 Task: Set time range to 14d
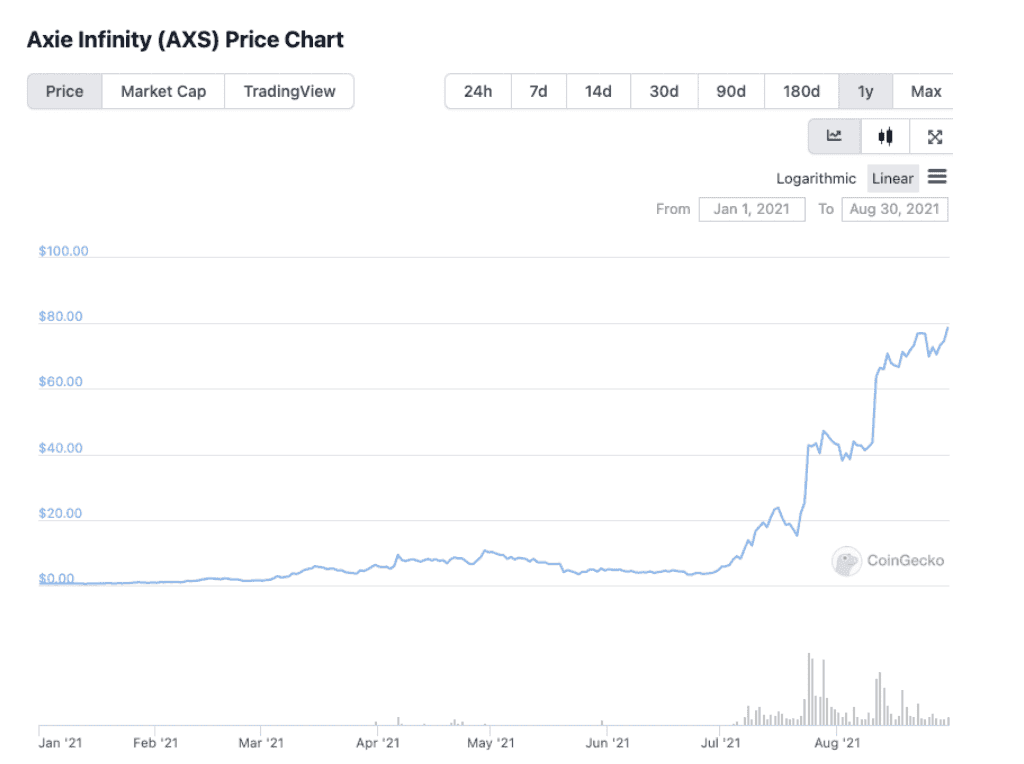pos(598,91)
